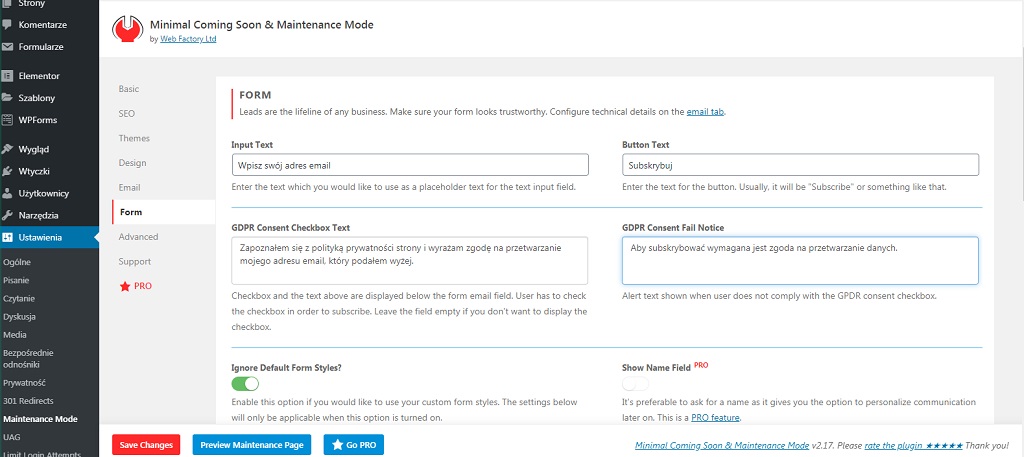Click the Formularze envelope icon
The width and height of the screenshot is (1024, 457).
[x=7, y=47]
